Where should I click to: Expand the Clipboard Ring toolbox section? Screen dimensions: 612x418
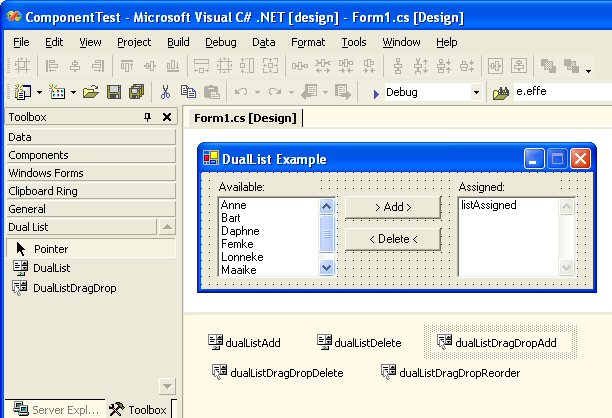(91, 191)
